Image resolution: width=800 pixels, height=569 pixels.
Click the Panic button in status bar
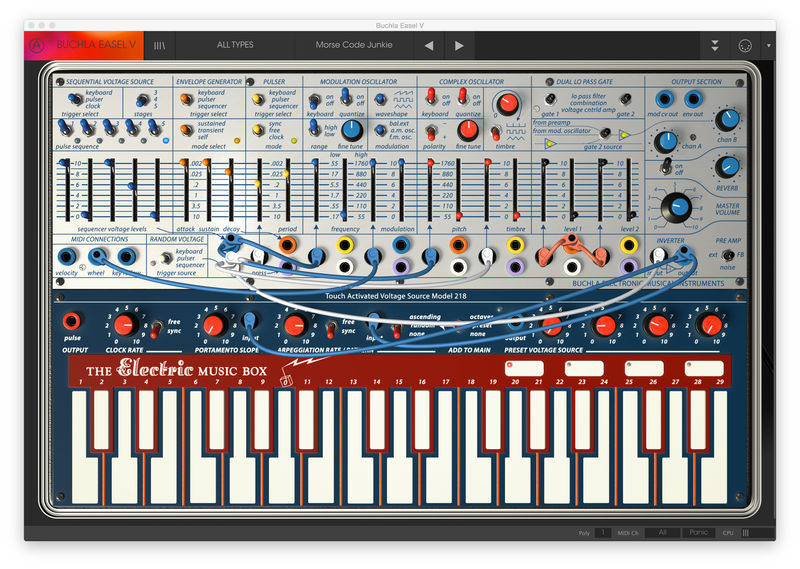[x=698, y=532]
